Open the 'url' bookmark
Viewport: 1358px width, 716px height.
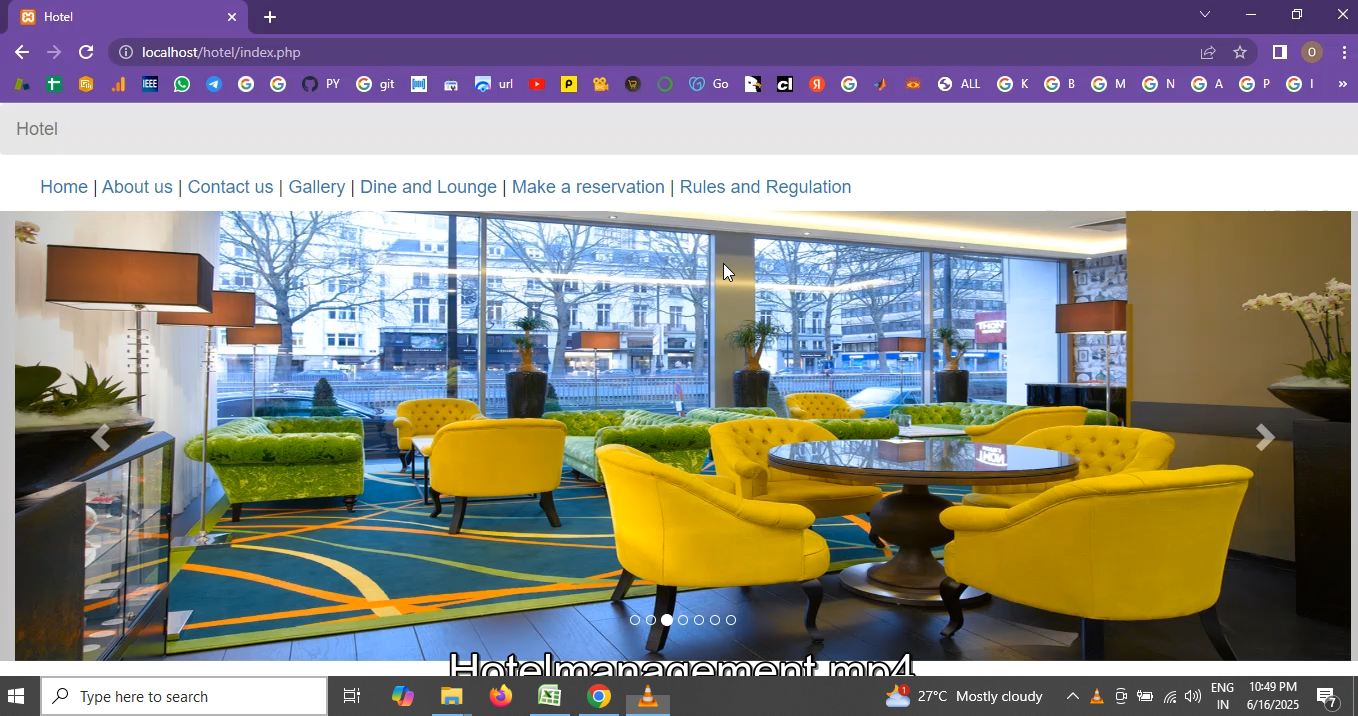(494, 84)
